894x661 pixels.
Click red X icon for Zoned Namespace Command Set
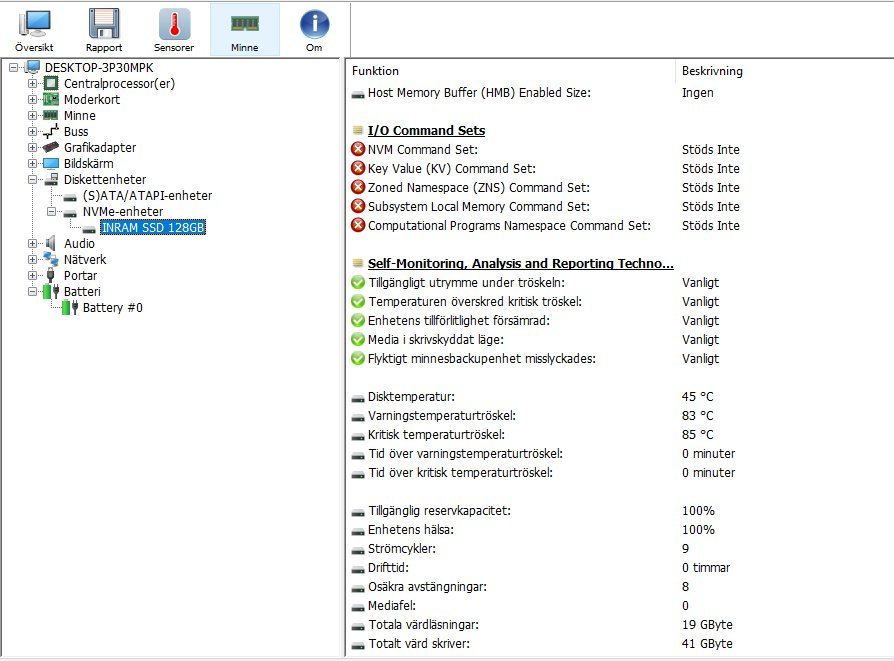[x=358, y=187]
